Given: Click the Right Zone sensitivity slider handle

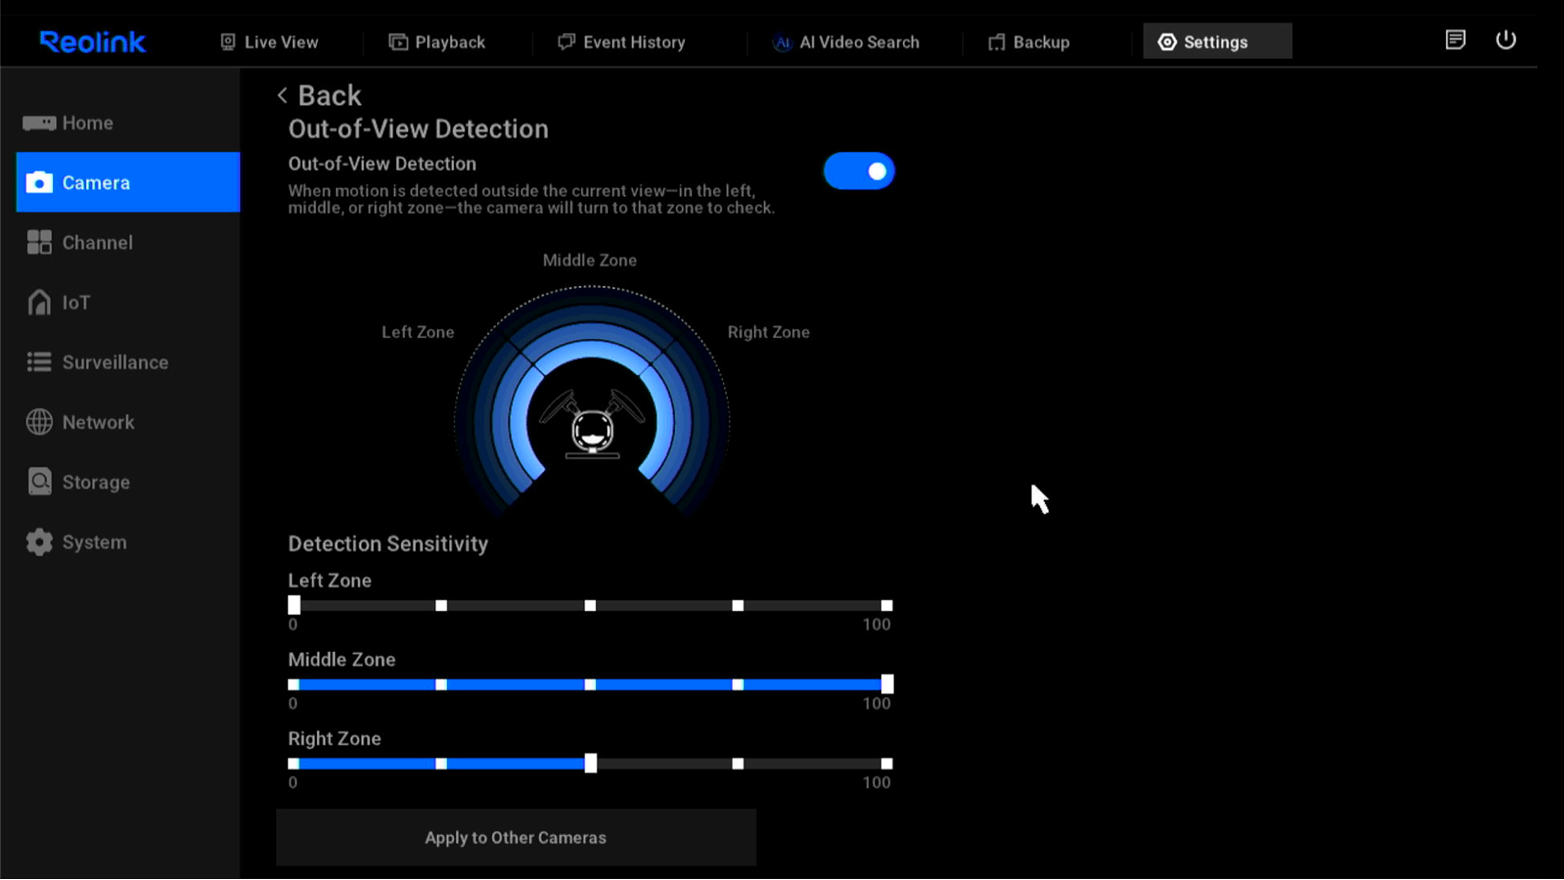Looking at the screenshot, I should pos(590,763).
